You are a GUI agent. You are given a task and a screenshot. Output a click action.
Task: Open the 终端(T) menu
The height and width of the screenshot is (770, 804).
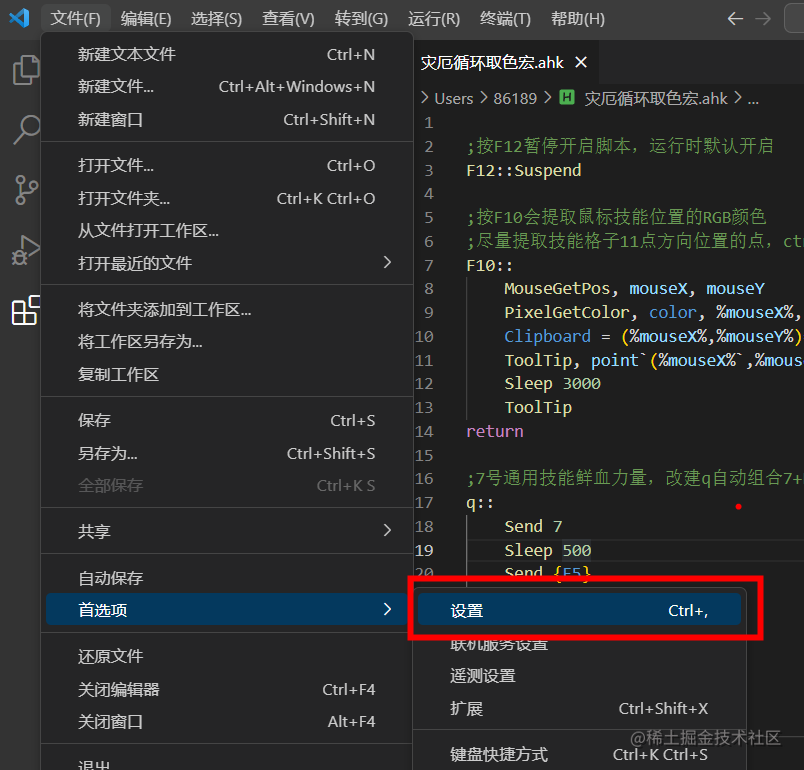pos(506,18)
